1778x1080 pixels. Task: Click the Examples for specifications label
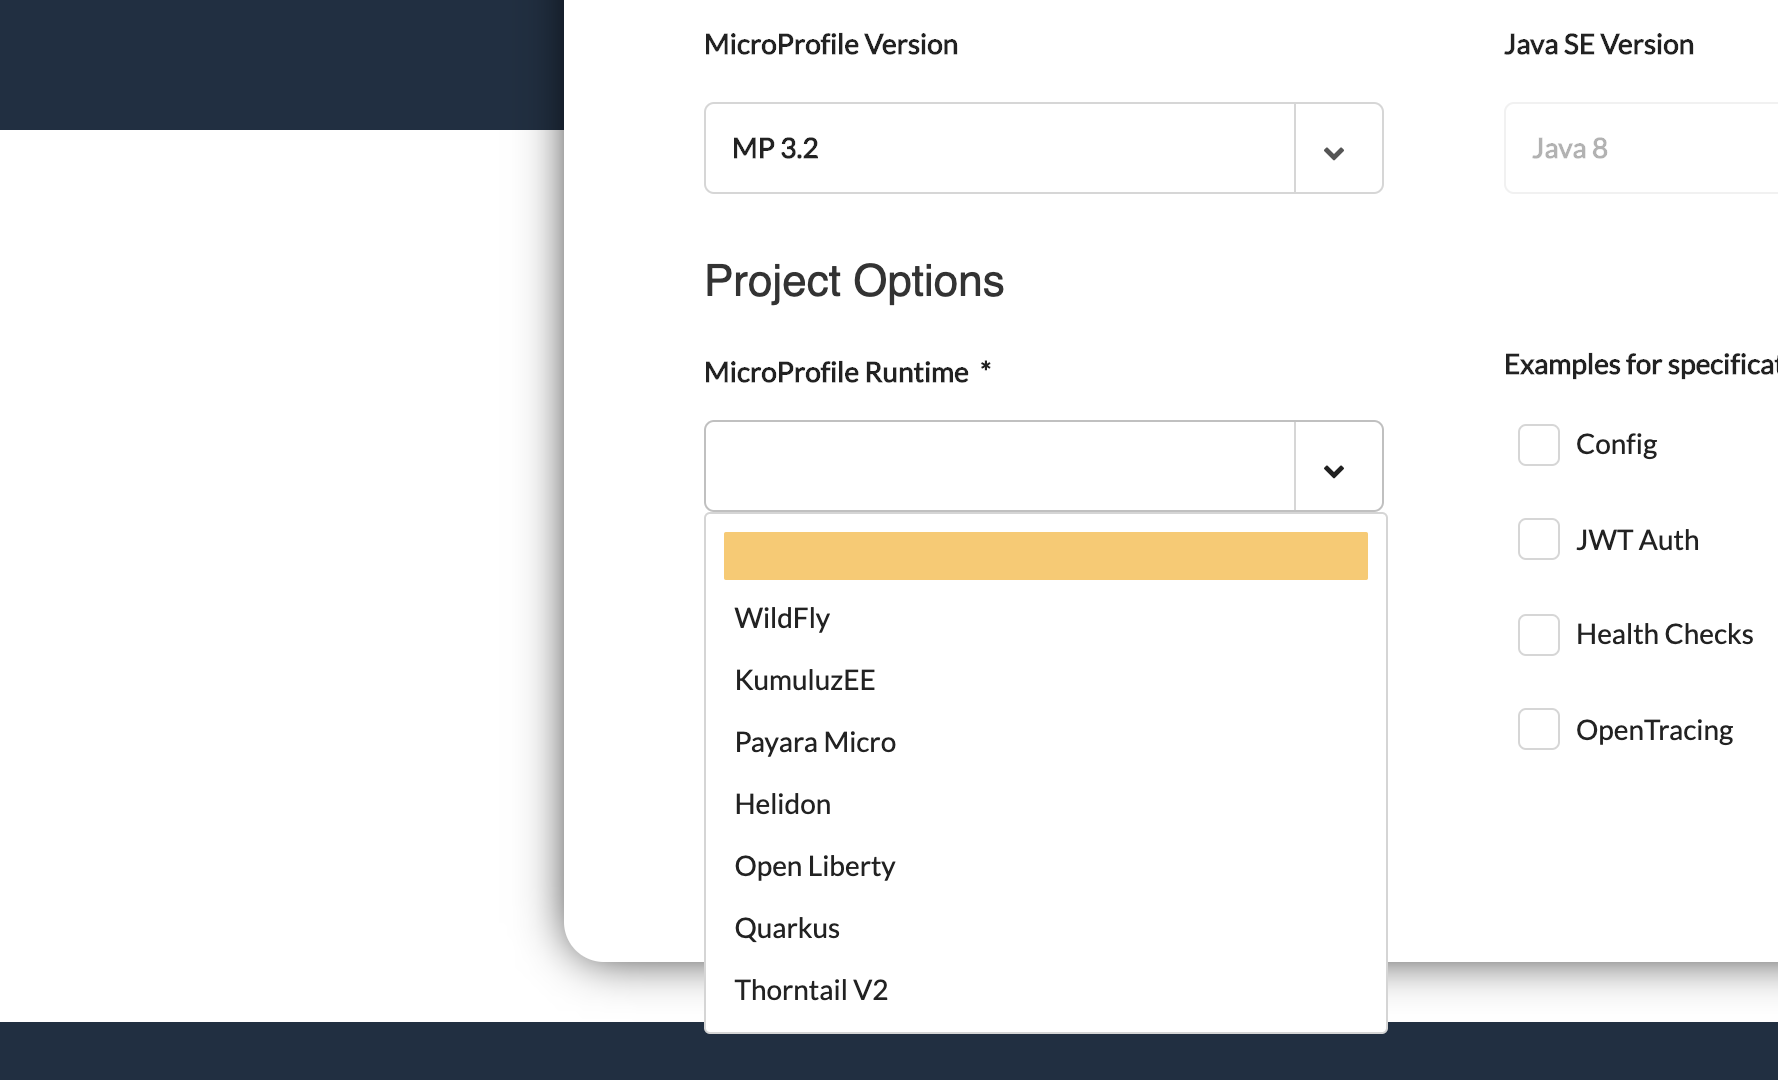pos(1641,365)
